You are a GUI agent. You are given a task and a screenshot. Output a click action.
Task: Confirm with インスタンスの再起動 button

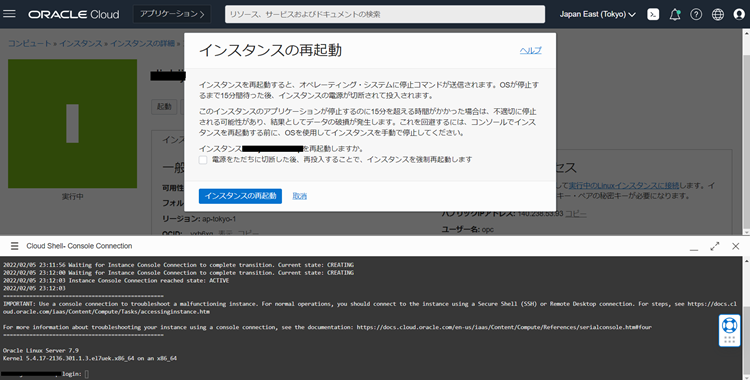[x=240, y=196]
